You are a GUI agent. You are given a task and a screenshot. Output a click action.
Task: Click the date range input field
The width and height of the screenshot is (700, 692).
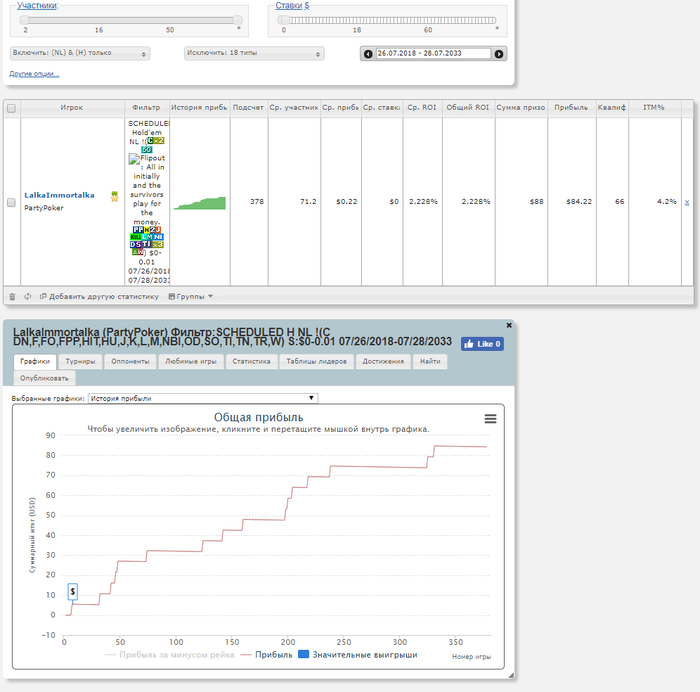433,54
